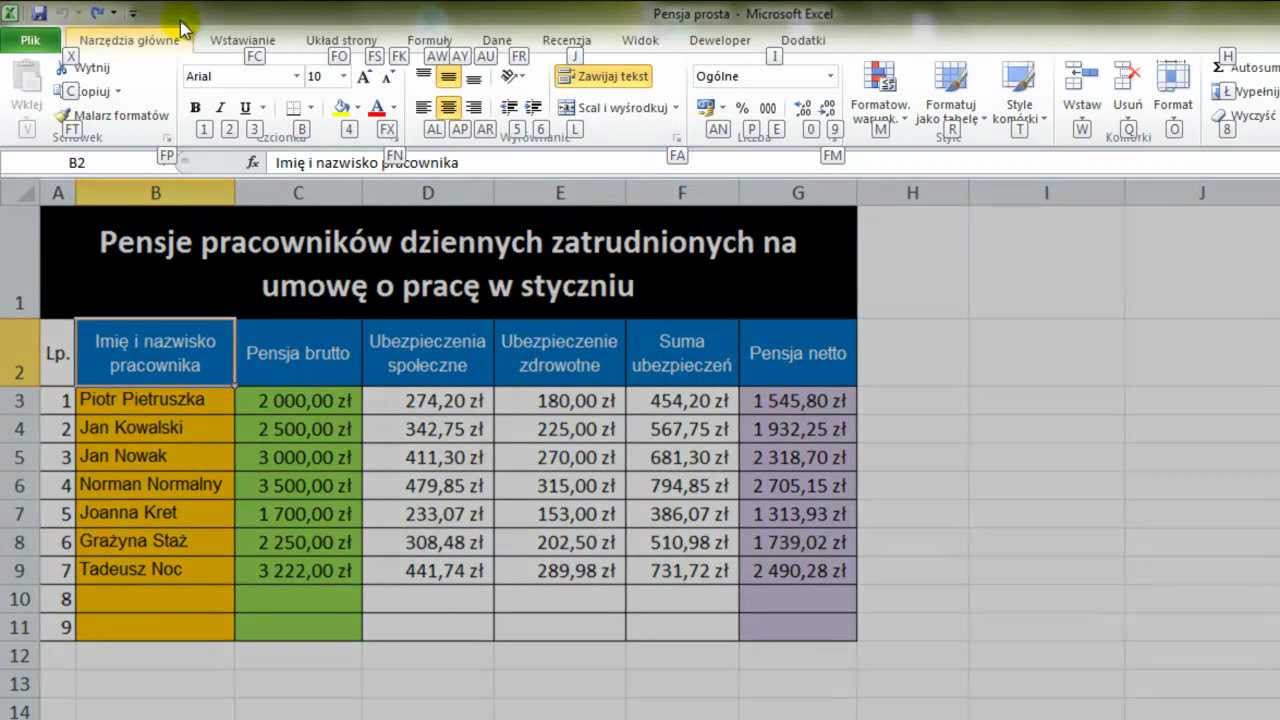1280x720 pixels.
Task: Switch to the Dane tab
Action: click(497, 41)
